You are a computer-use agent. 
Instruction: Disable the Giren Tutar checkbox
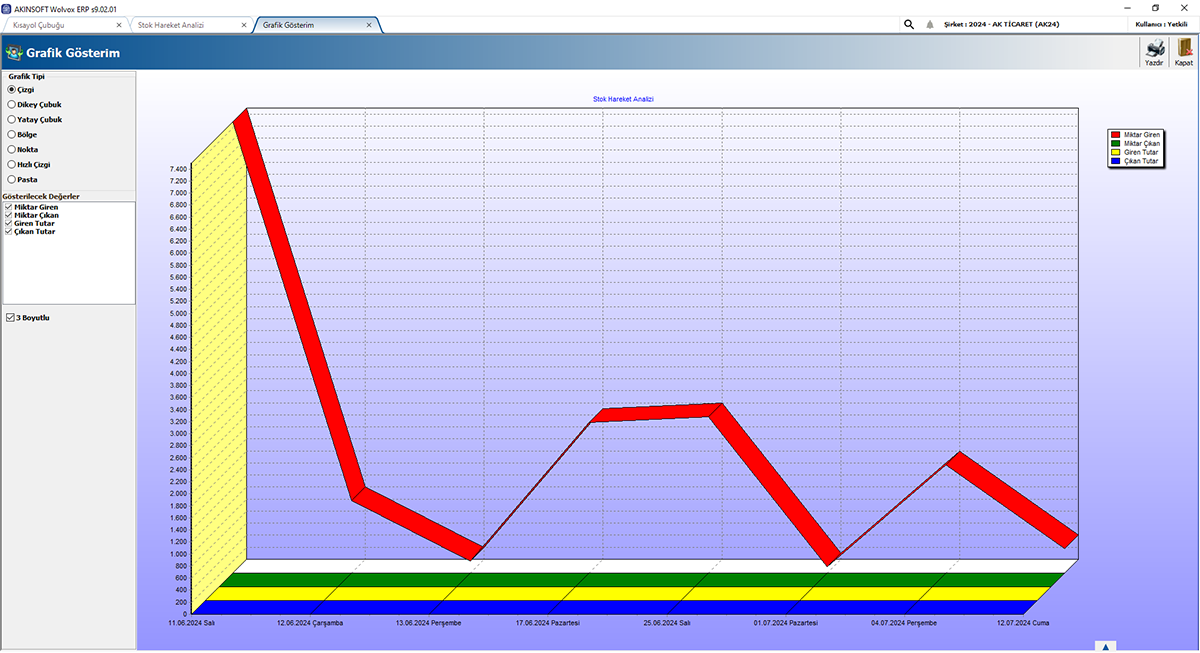pyautogui.click(x=8, y=223)
